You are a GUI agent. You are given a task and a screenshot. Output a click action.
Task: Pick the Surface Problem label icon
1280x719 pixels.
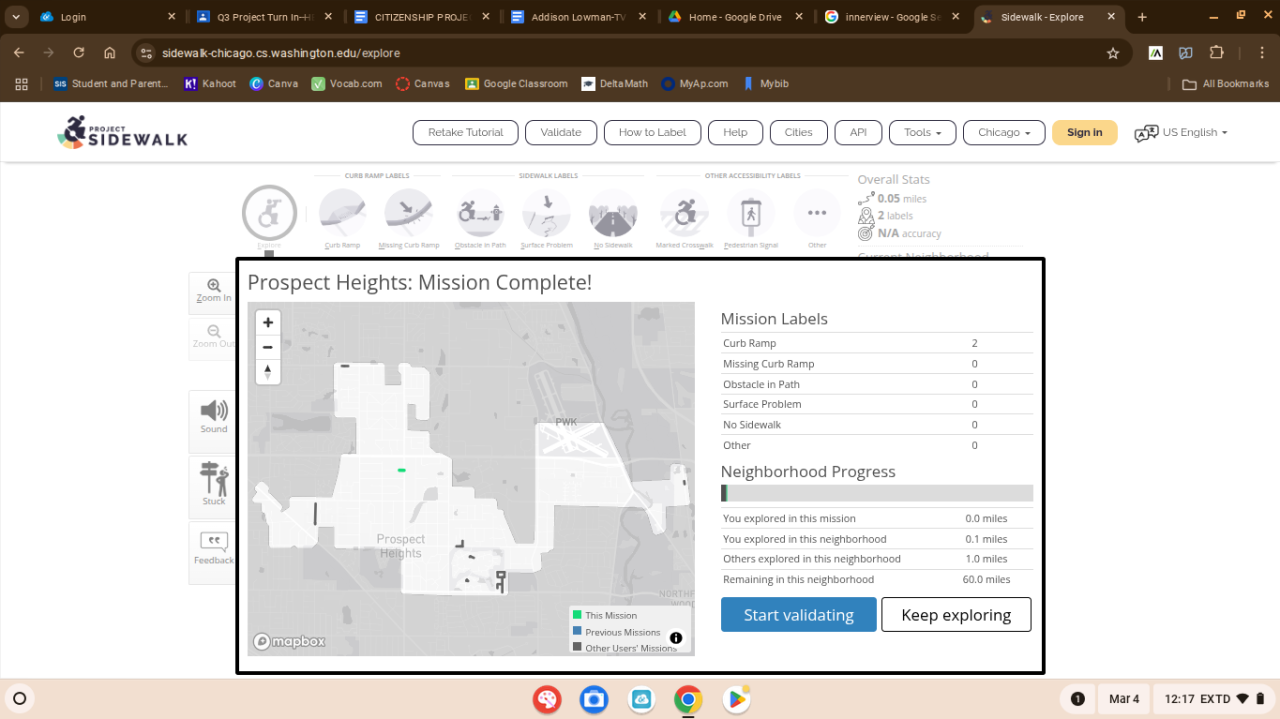pos(546,213)
